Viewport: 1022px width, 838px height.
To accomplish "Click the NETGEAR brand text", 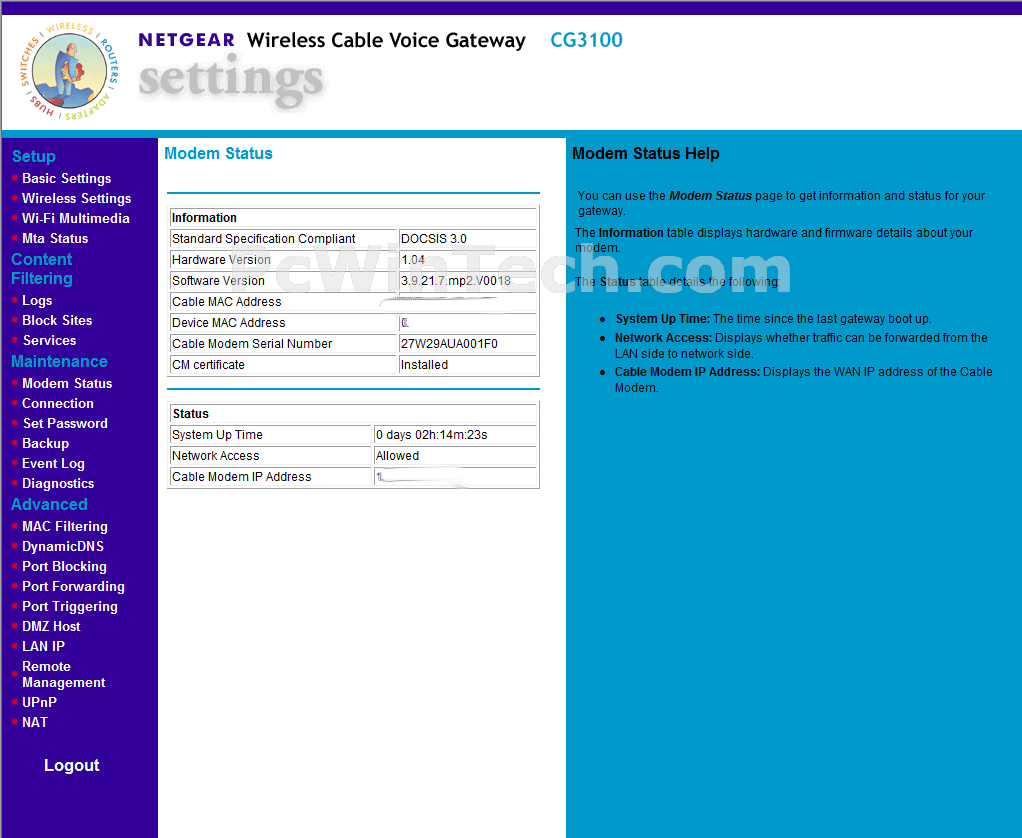I will point(186,40).
